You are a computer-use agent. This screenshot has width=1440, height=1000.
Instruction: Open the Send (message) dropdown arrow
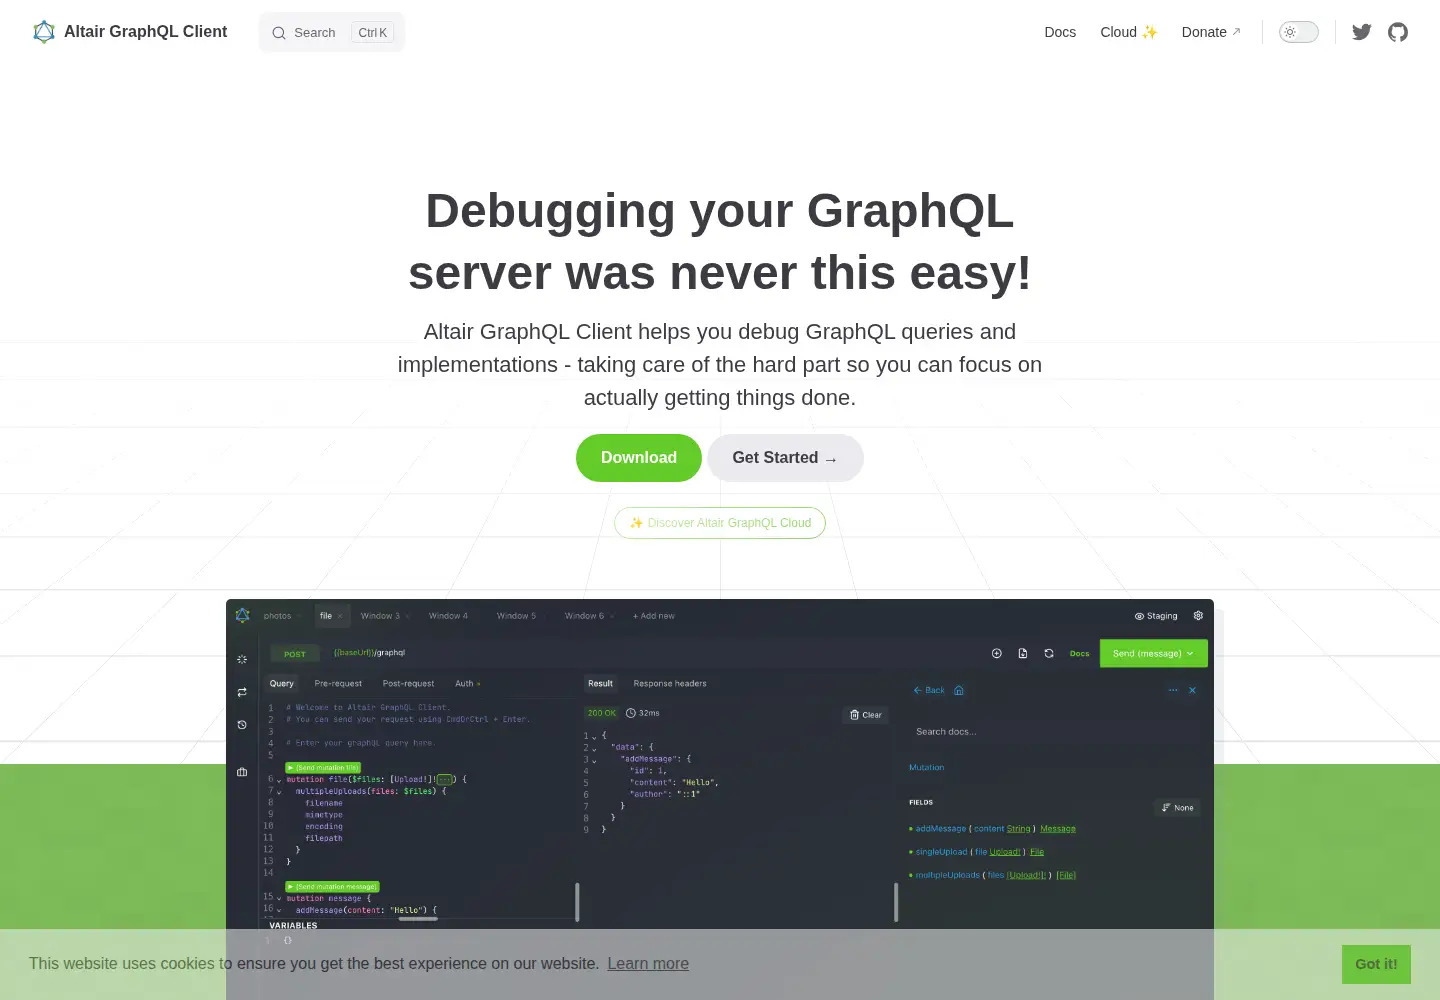point(1190,654)
